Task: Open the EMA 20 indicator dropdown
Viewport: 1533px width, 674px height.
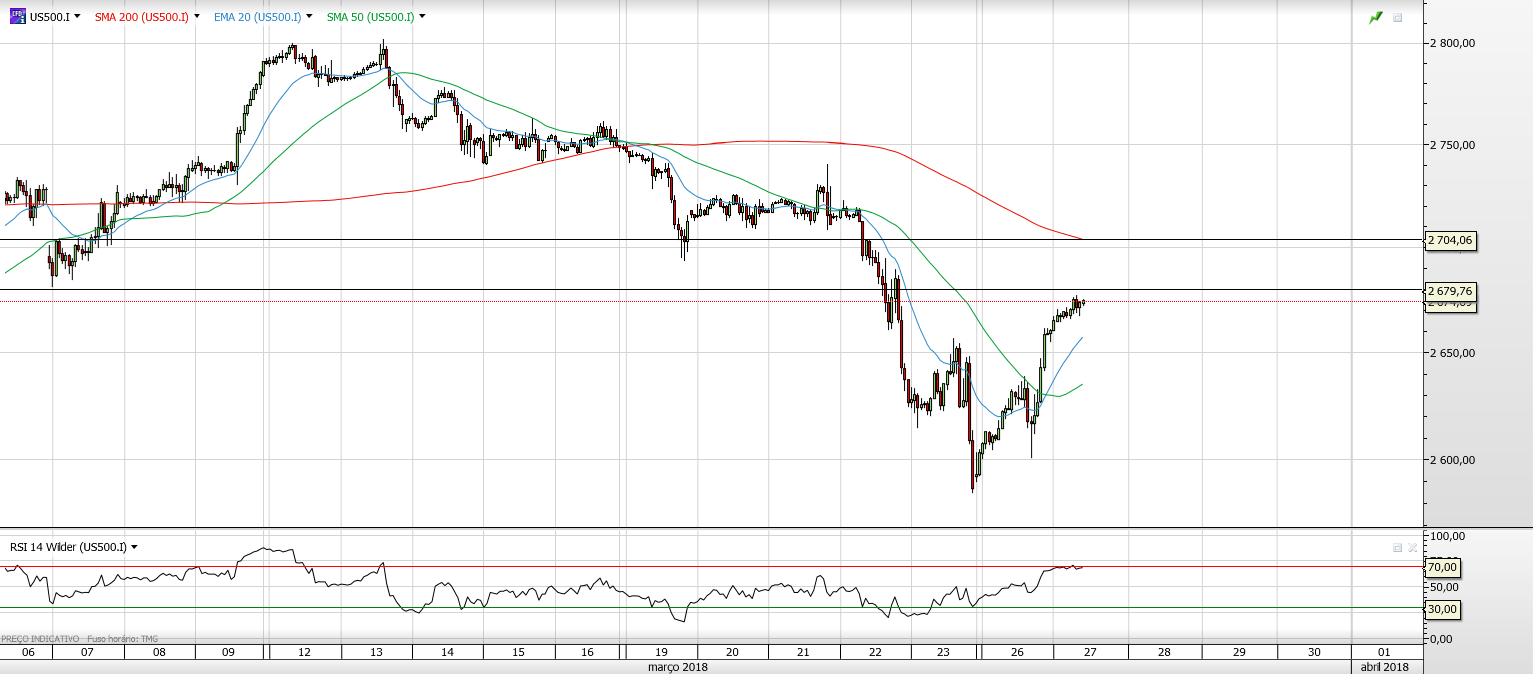Action: tap(309, 17)
